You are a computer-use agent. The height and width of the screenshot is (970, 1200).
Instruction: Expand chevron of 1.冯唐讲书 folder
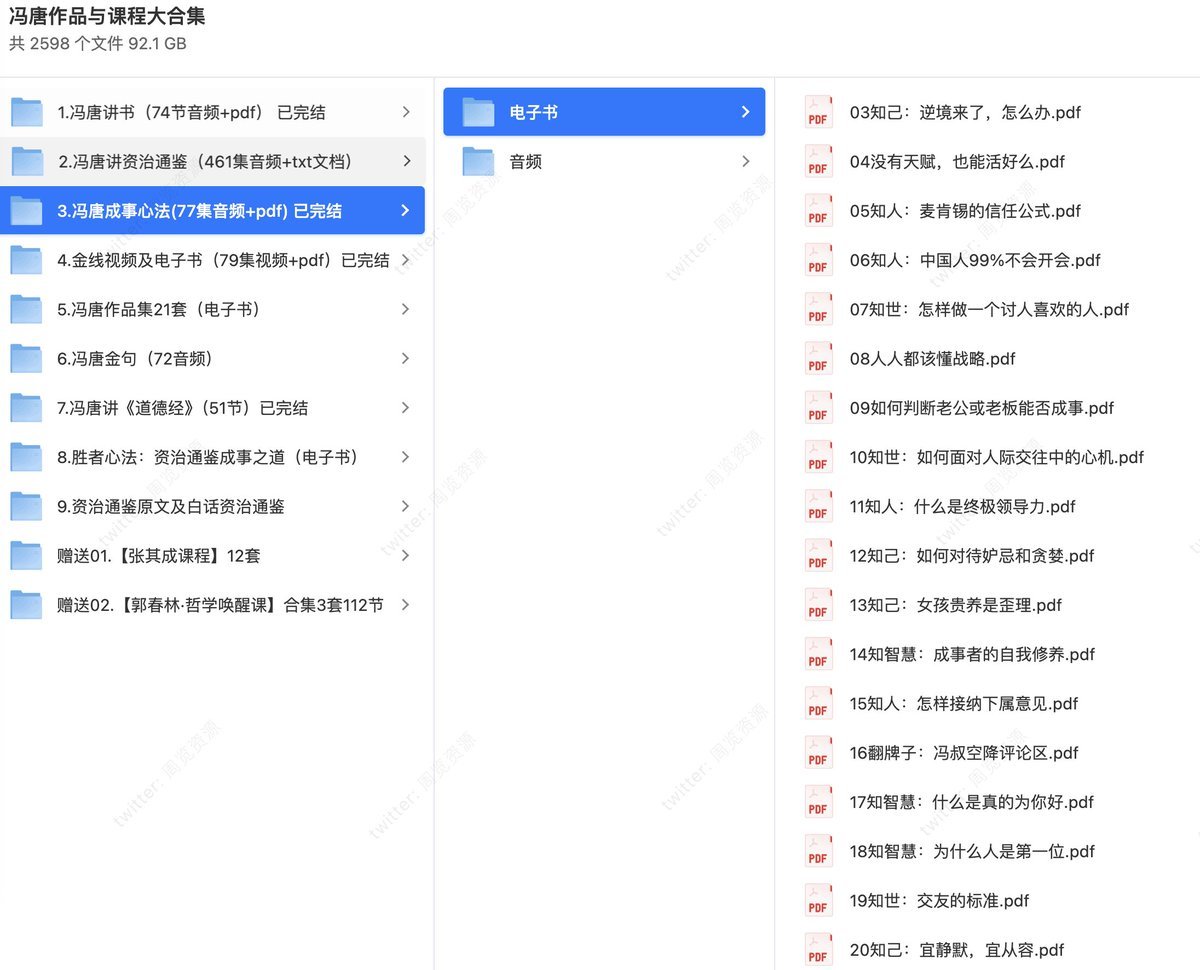(406, 112)
